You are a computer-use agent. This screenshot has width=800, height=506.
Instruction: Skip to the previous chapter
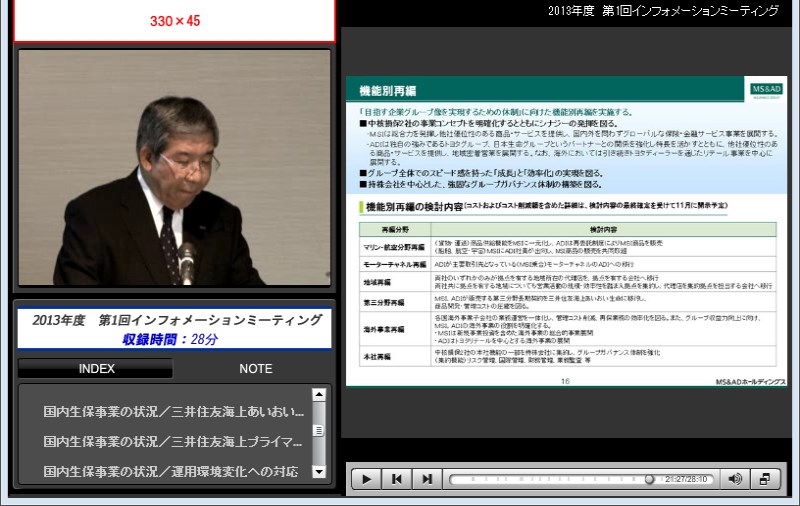pyautogui.click(x=396, y=479)
